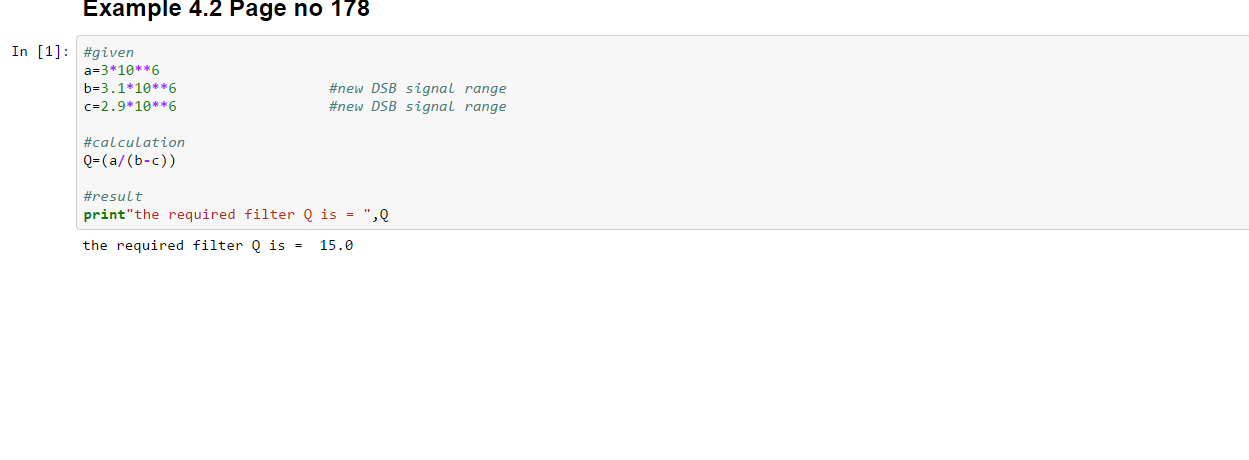Click the "#given" comment in code cell

pos(109,52)
